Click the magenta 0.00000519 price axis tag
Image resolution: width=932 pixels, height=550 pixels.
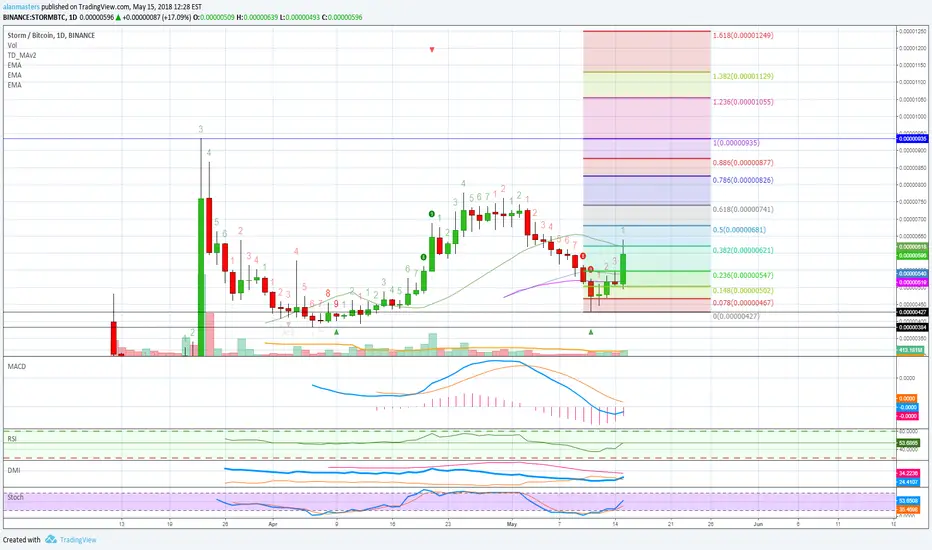(912, 282)
